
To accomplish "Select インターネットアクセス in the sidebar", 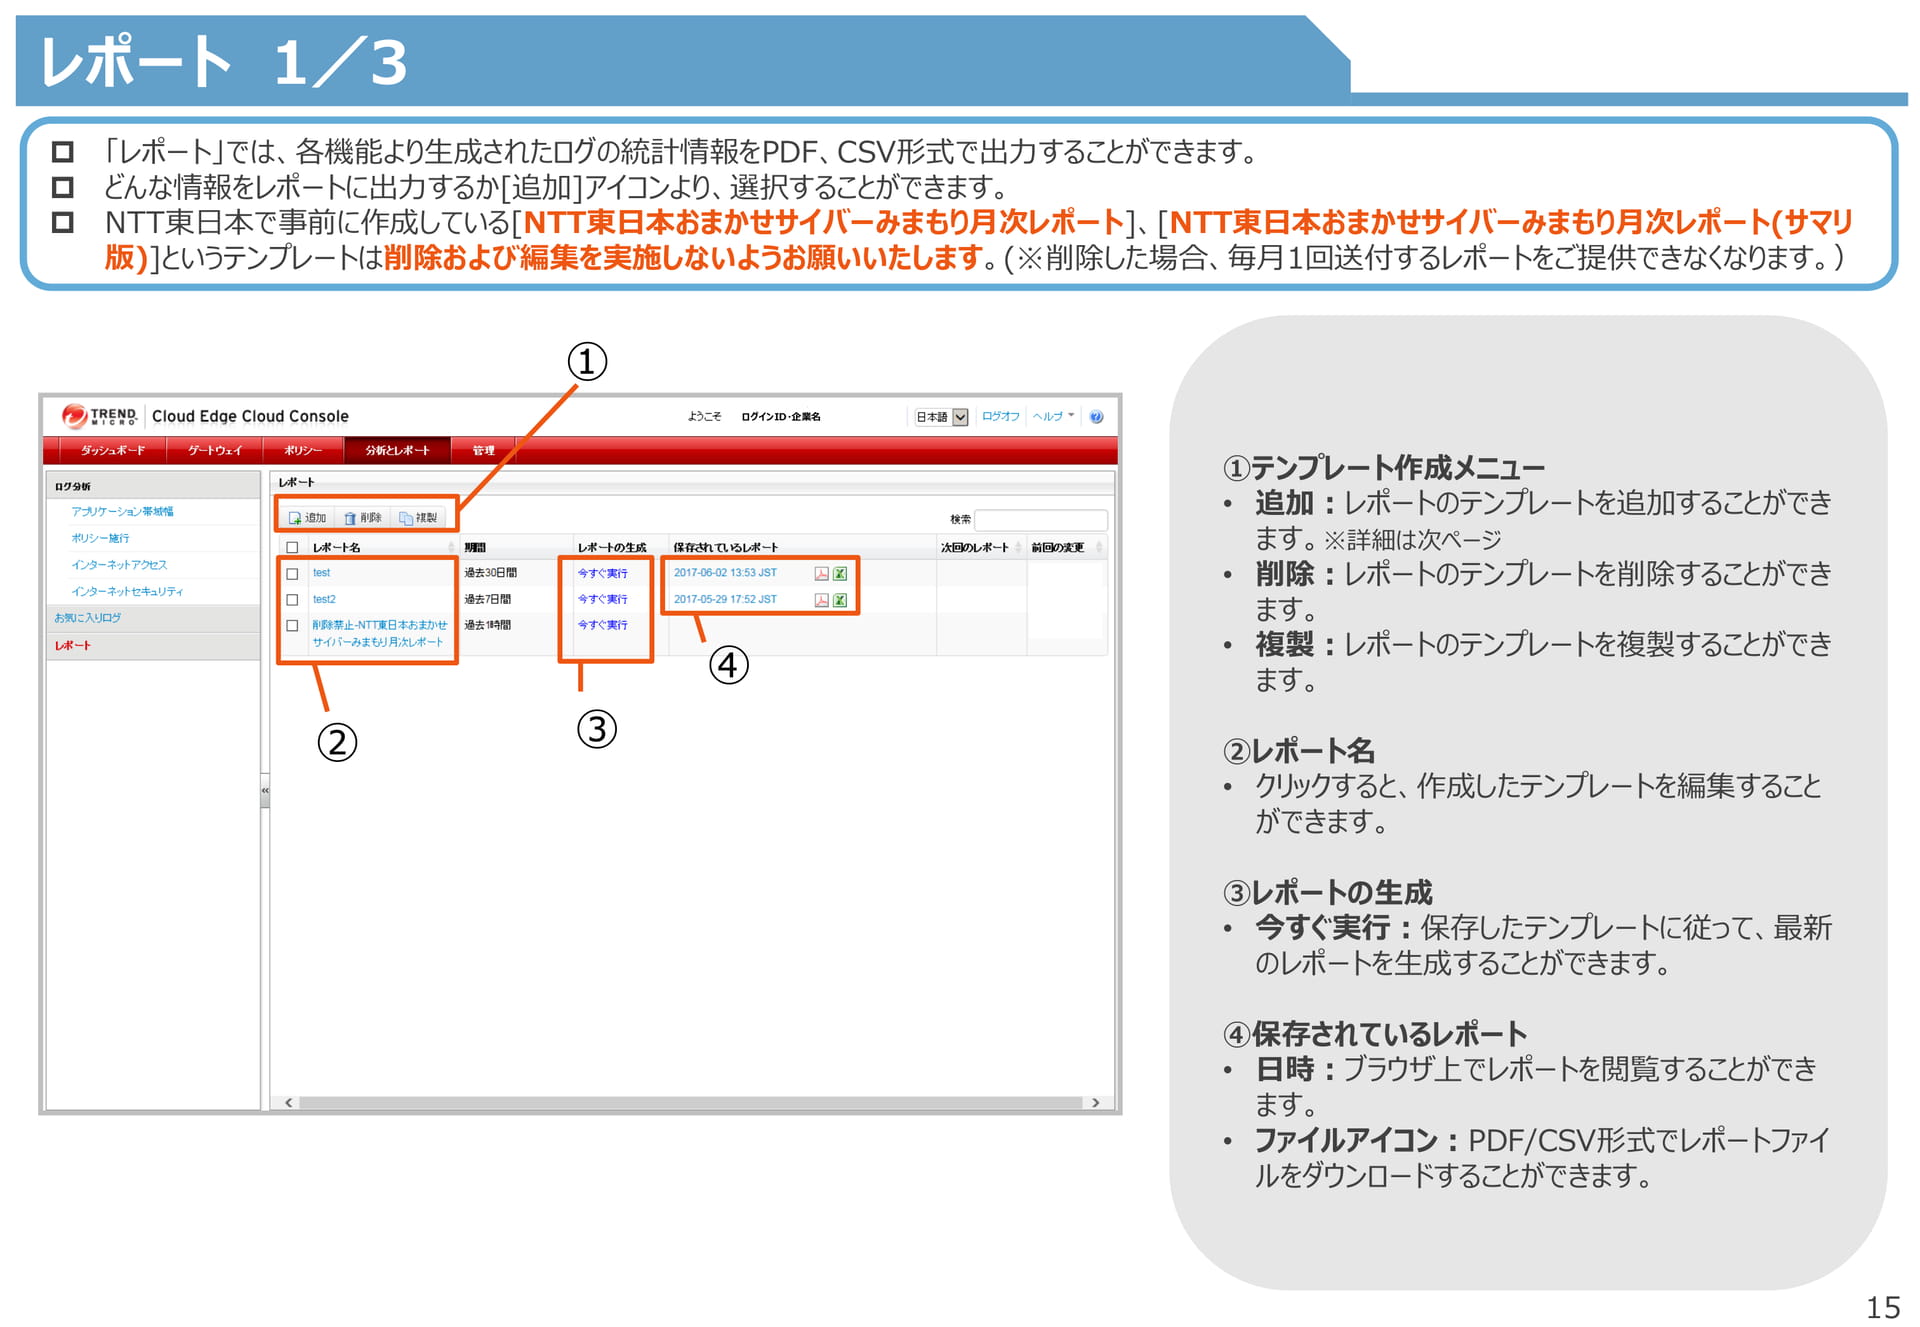I will pyautogui.click(x=119, y=565).
